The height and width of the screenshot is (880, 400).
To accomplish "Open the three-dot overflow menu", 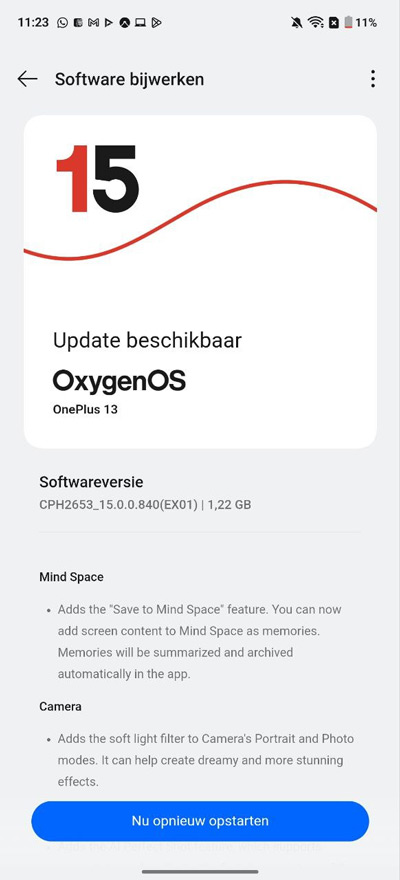I will 373,79.
